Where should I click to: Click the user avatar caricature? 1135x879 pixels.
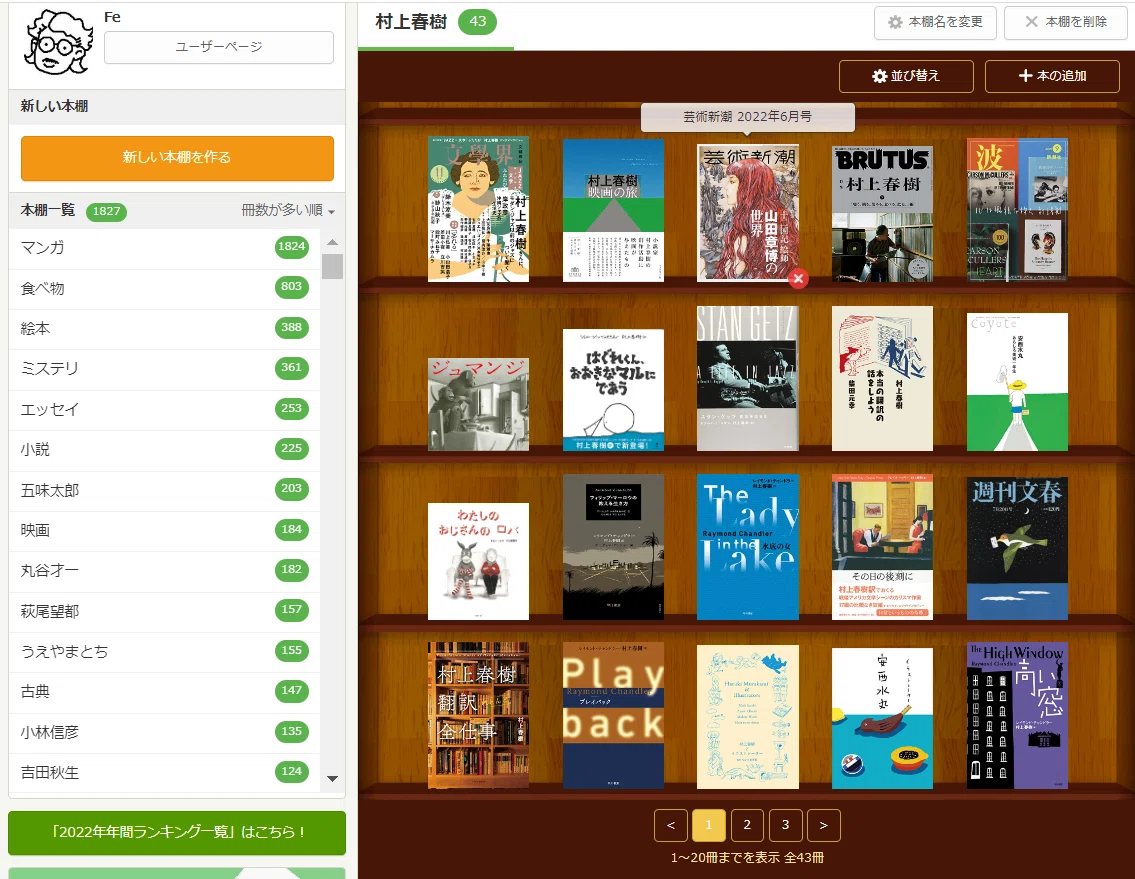[59, 42]
